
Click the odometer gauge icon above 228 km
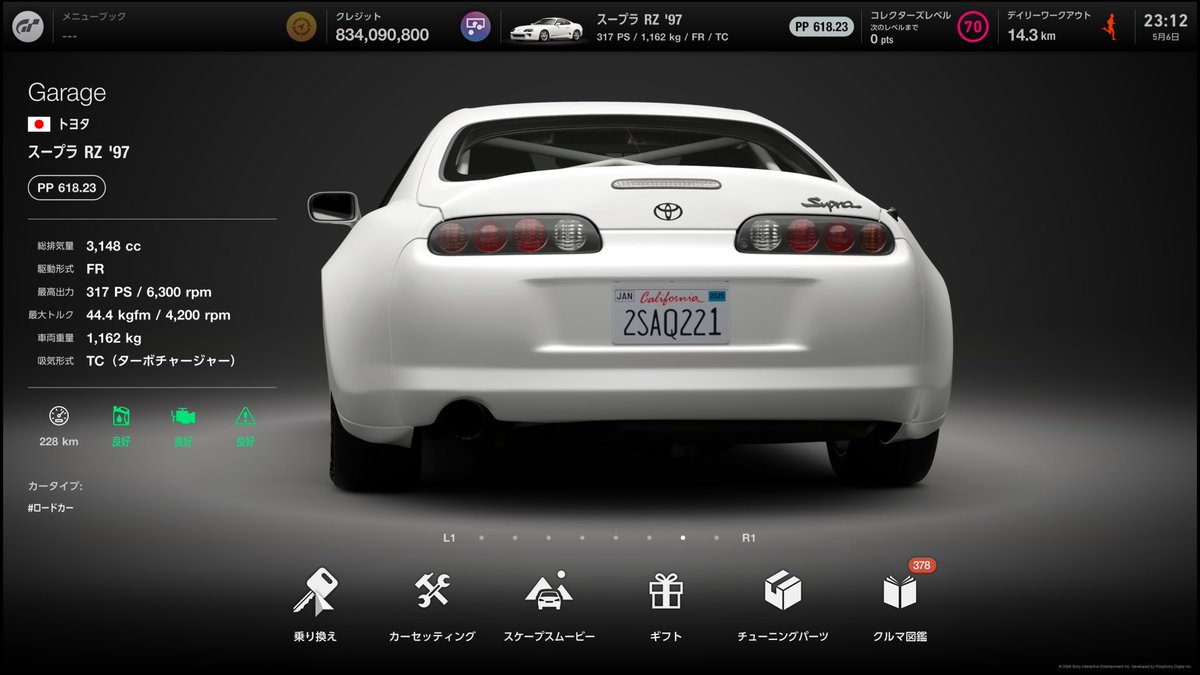pos(59,416)
